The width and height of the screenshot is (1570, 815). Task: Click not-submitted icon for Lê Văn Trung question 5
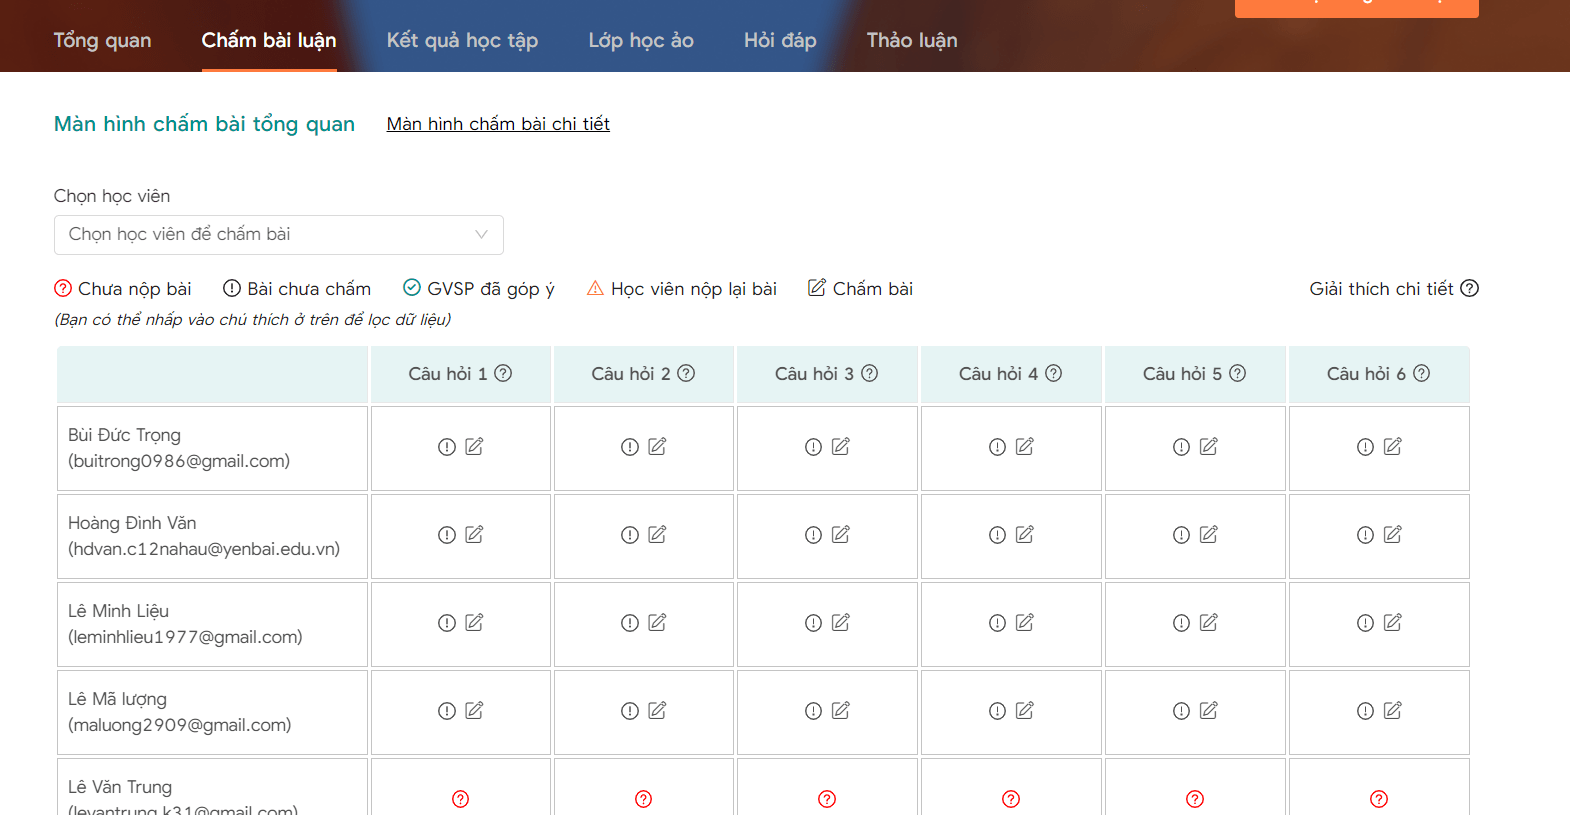click(x=1195, y=799)
